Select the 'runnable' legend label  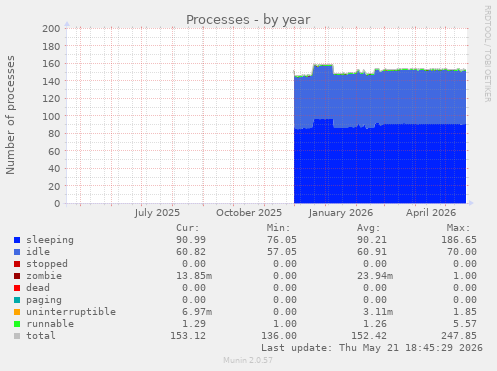[50, 324]
